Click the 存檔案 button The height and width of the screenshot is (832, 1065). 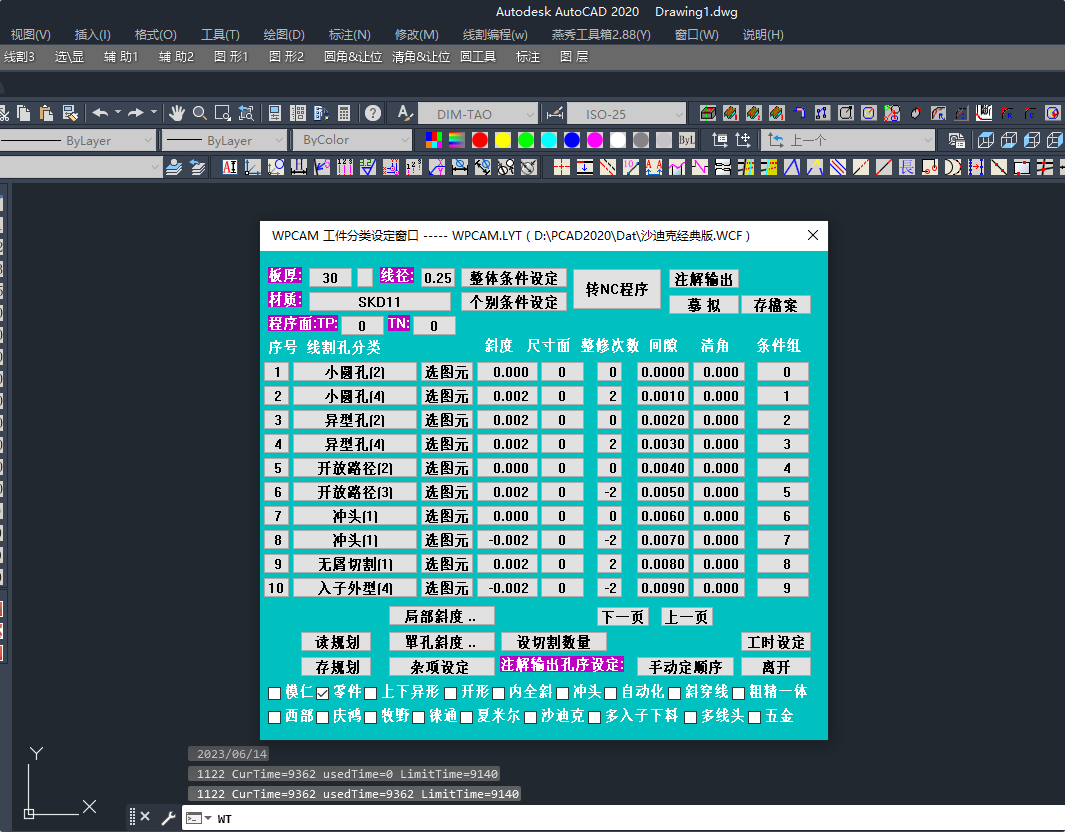(776, 305)
